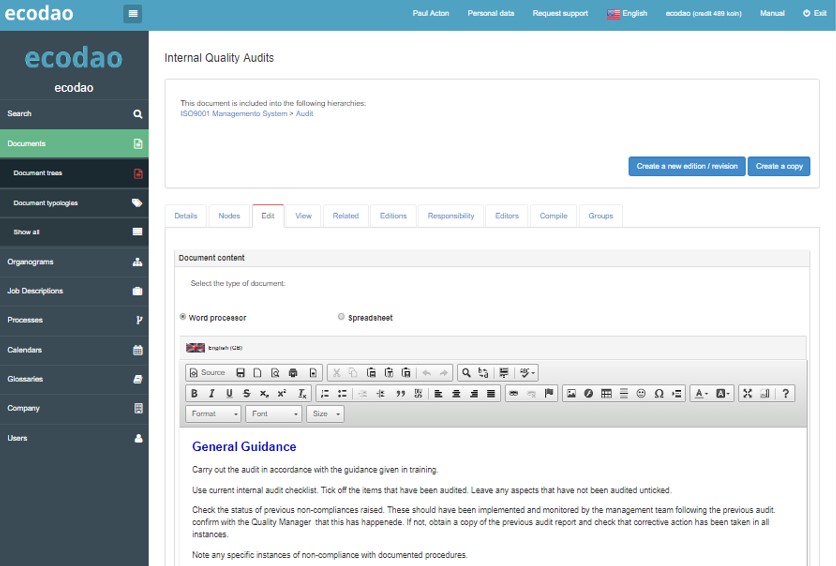Maximize the editor
836x566 pixels.
pos(747,393)
